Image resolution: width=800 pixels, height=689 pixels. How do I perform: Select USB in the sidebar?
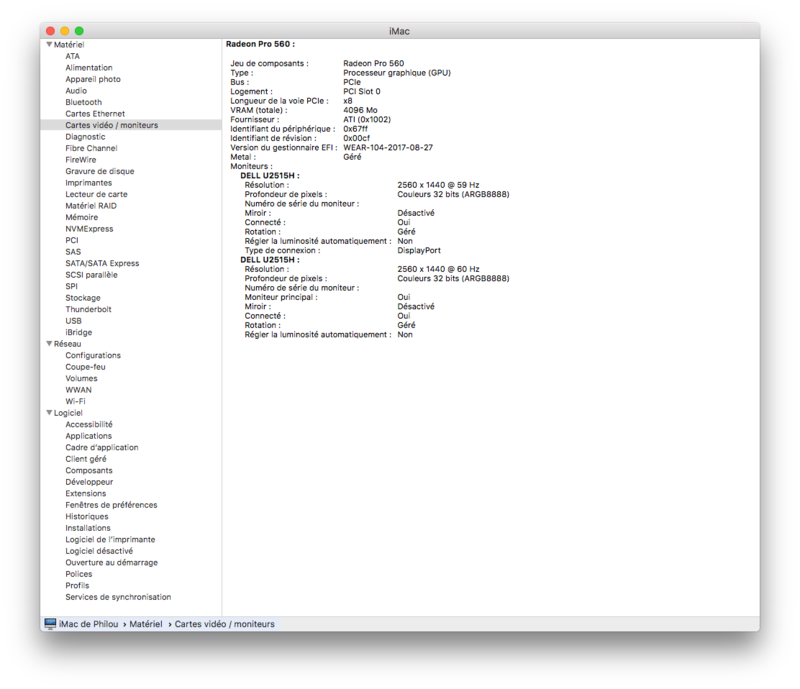coord(73,321)
